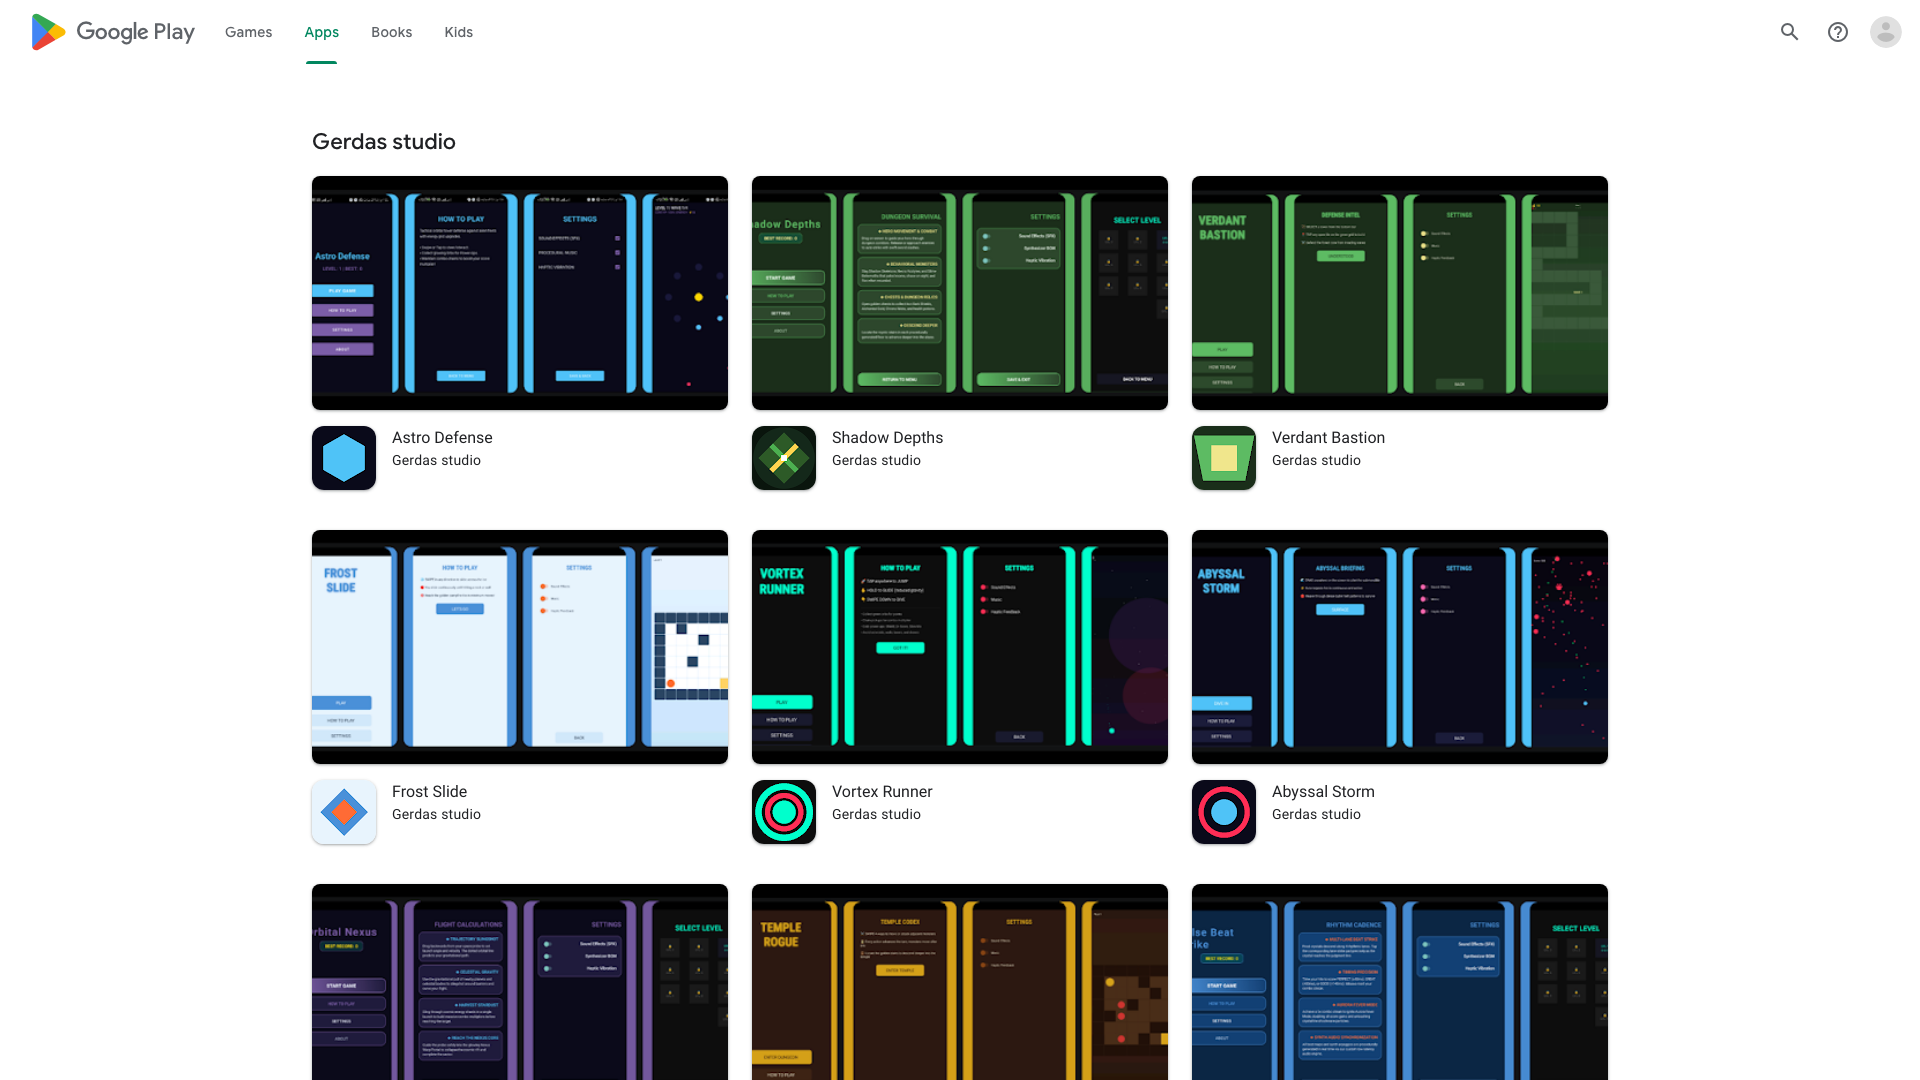Click the Vortex Runner screenshot banner
This screenshot has height=1080, width=1920.
click(x=960, y=647)
